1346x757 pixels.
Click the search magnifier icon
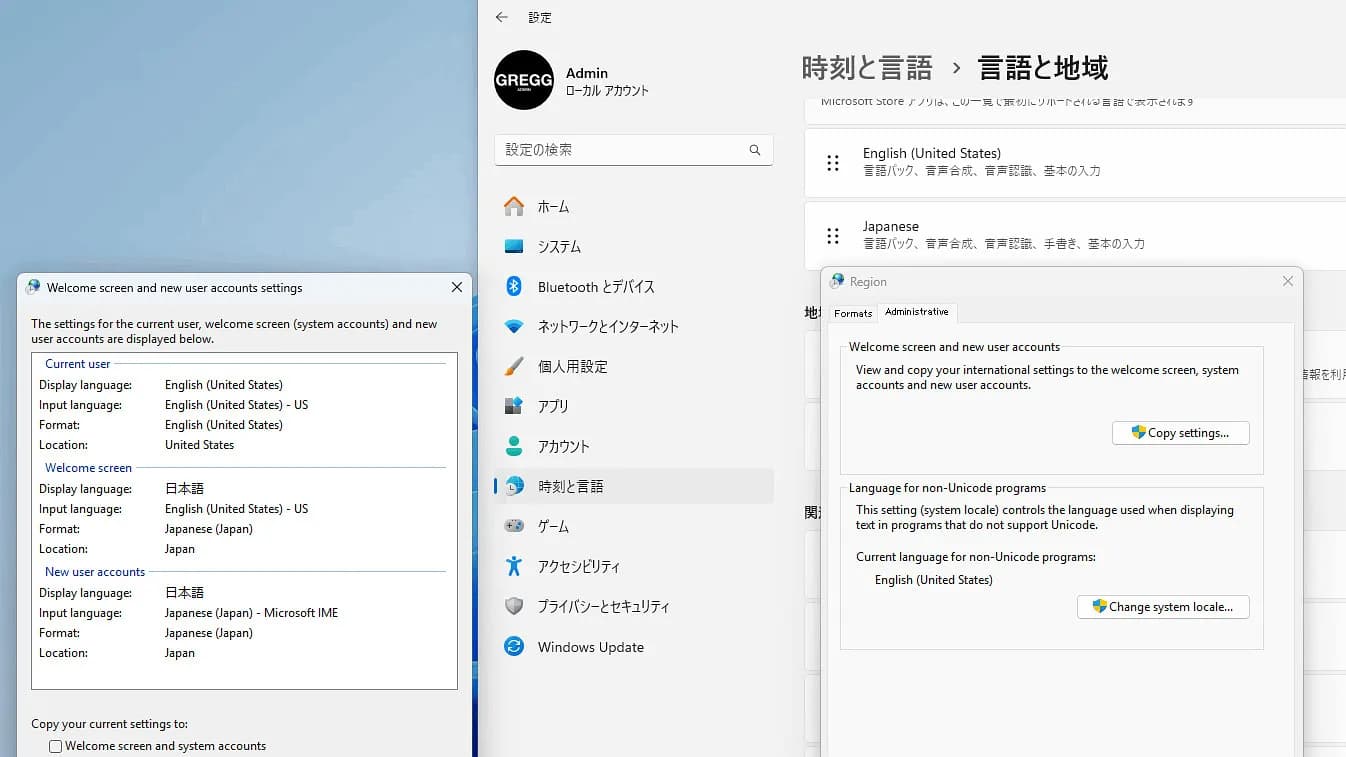[x=755, y=150]
